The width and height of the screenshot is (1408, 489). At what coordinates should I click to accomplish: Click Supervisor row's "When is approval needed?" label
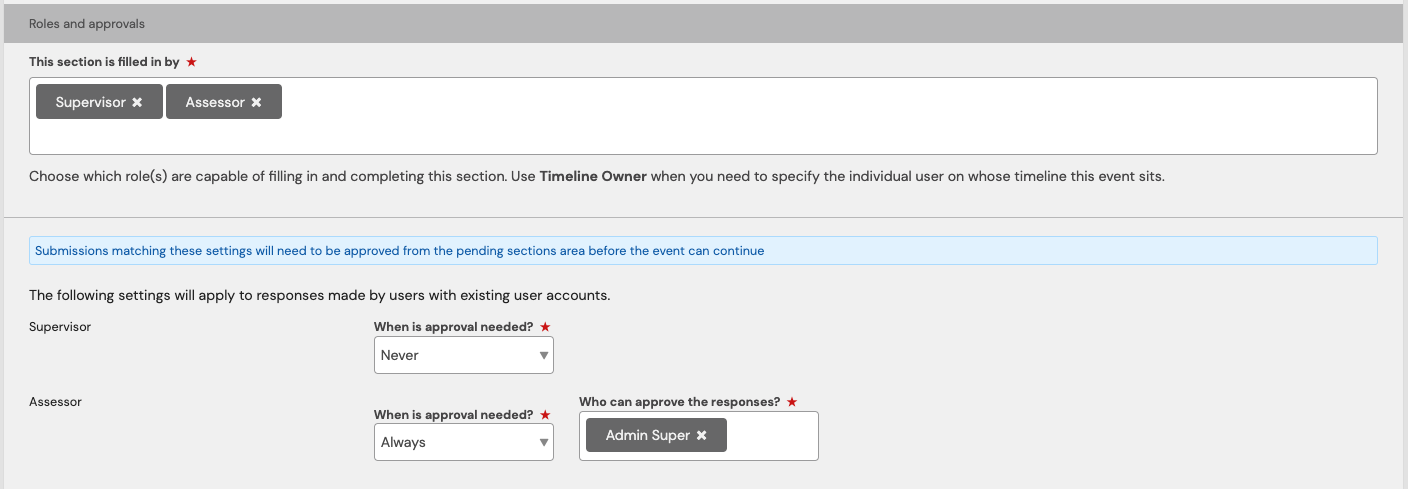click(x=455, y=327)
